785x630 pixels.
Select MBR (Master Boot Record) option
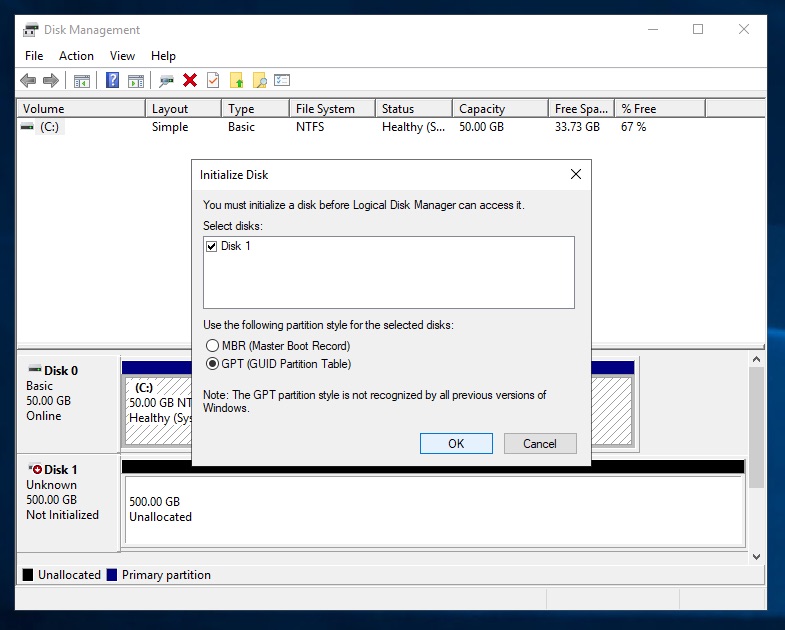(x=211, y=346)
